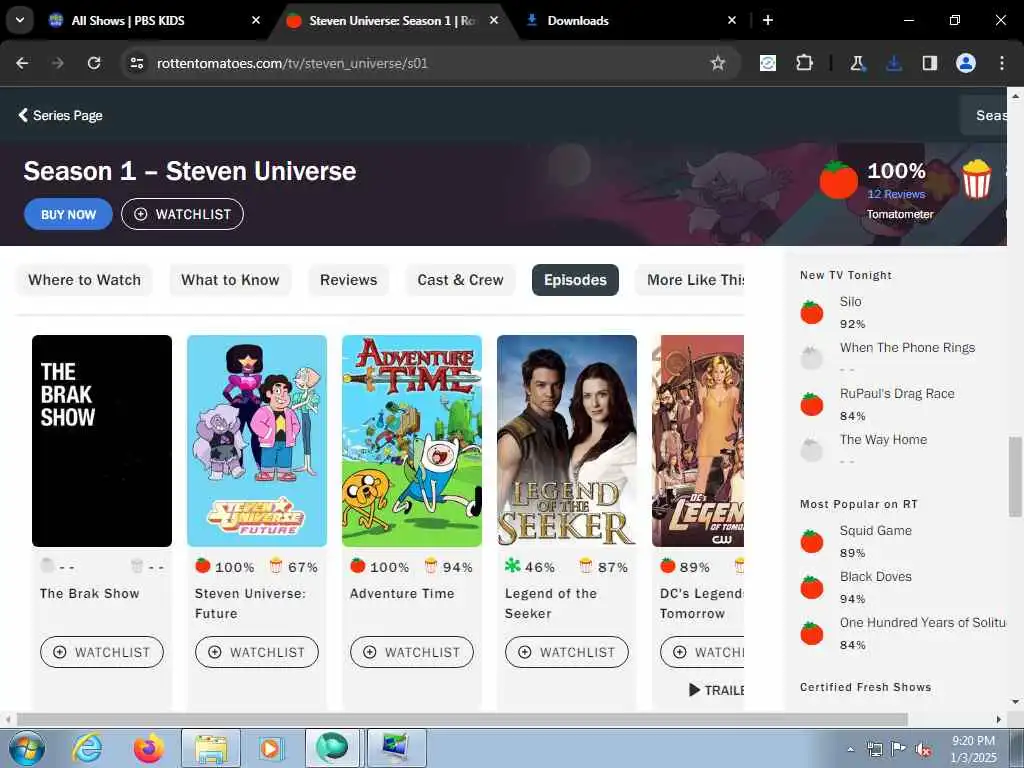Open RuPaul's Drag Race link
This screenshot has height=768, width=1024.
897,394
